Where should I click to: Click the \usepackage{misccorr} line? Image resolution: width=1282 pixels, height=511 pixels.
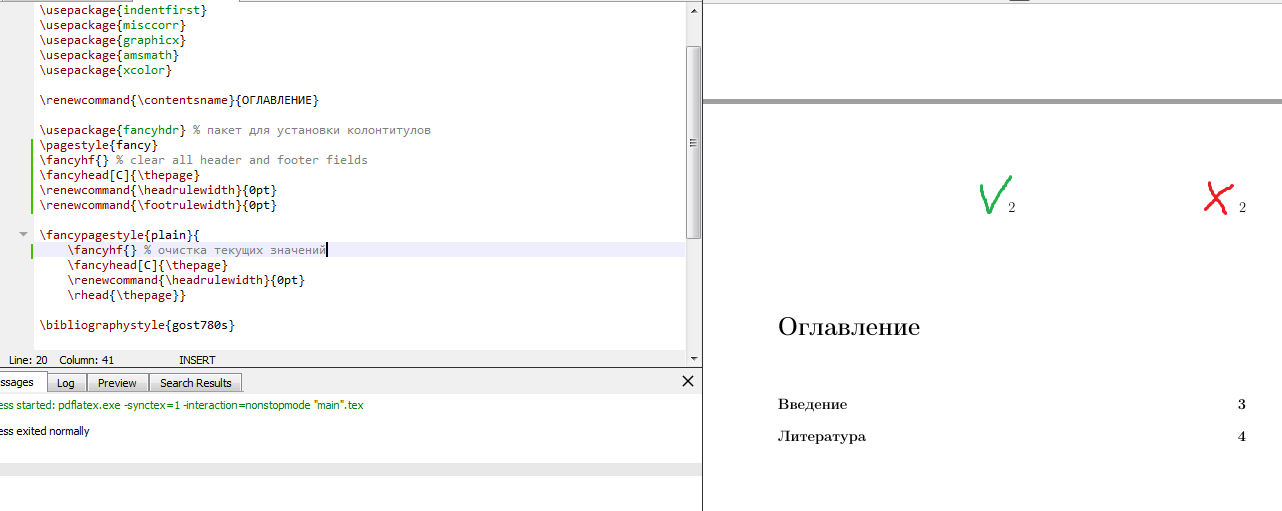(113, 25)
